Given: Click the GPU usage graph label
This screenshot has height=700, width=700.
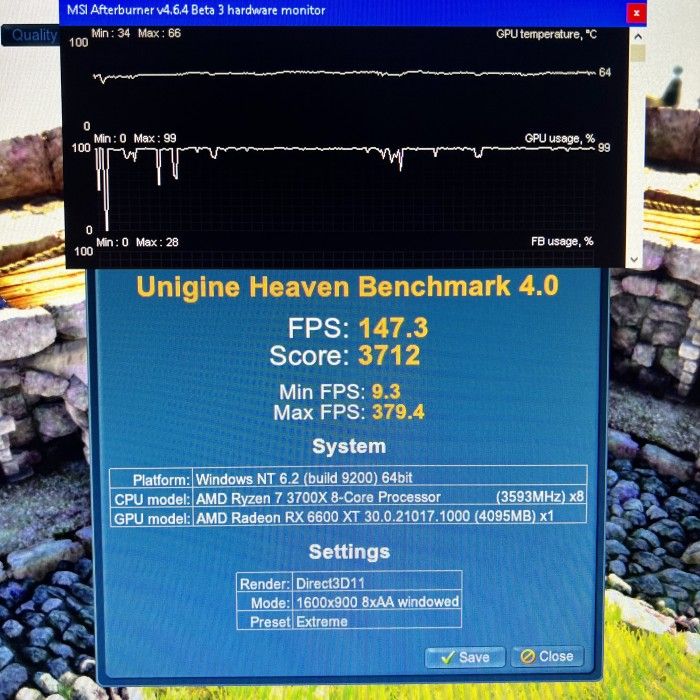Looking at the screenshot, I should (x=560, y=138).
